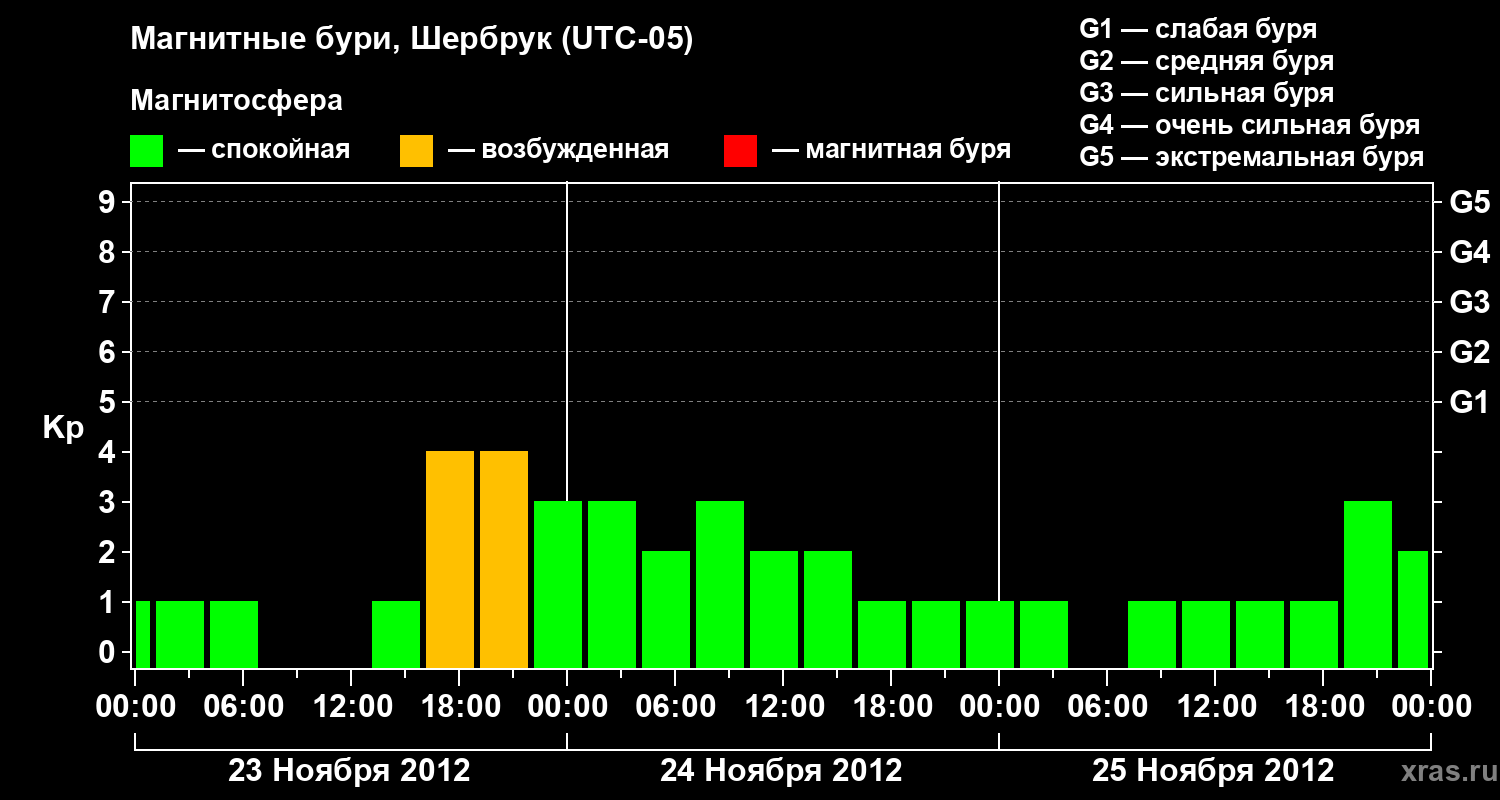1500x800 pixels.
Task: Click the 'G1 — слабая буря' legend line
Action: [1198, 29]
